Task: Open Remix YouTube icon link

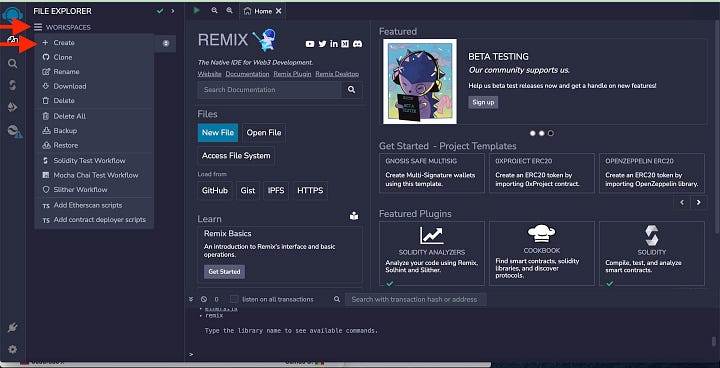Action: (310, 44)
